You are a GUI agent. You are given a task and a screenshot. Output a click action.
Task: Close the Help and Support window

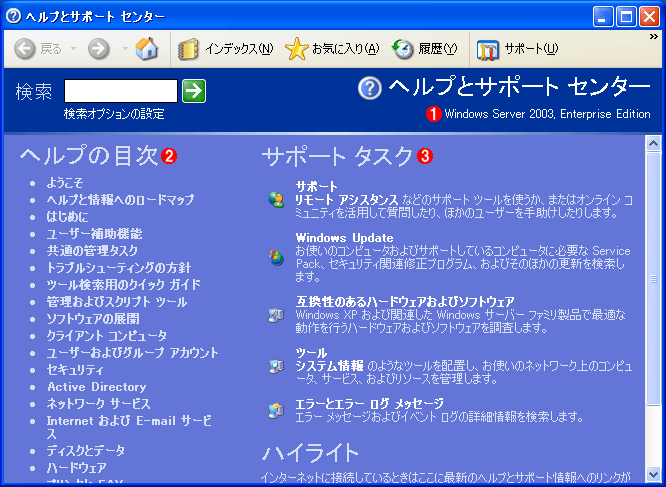click(649, 17)
